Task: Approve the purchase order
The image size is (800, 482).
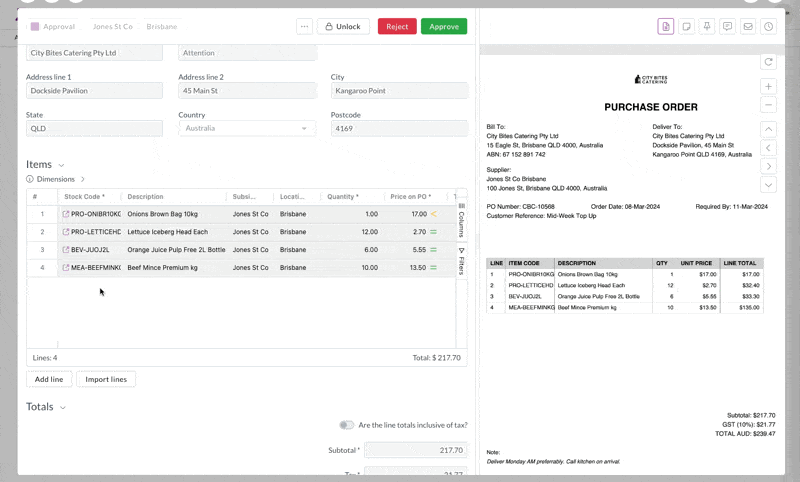Action: 444,27
